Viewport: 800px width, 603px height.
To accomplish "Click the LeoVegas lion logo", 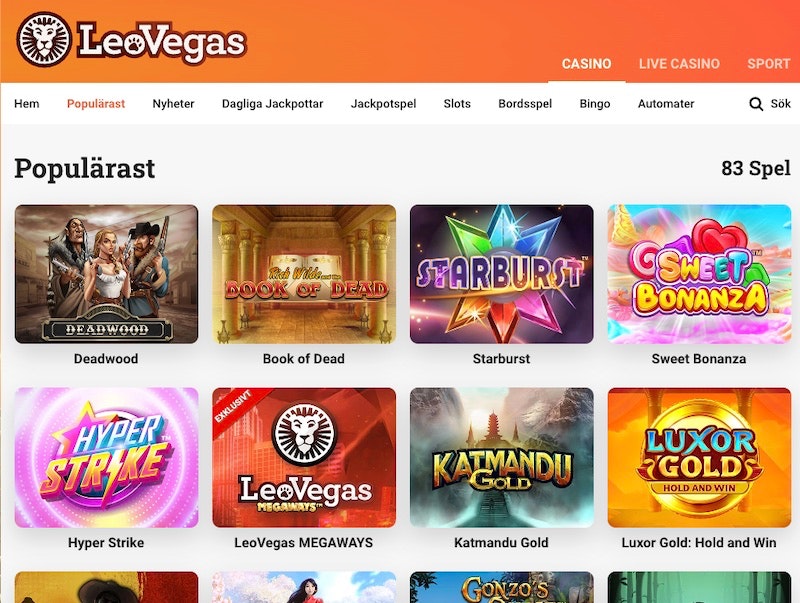I will pyautogui.click(x=44, y=40).
